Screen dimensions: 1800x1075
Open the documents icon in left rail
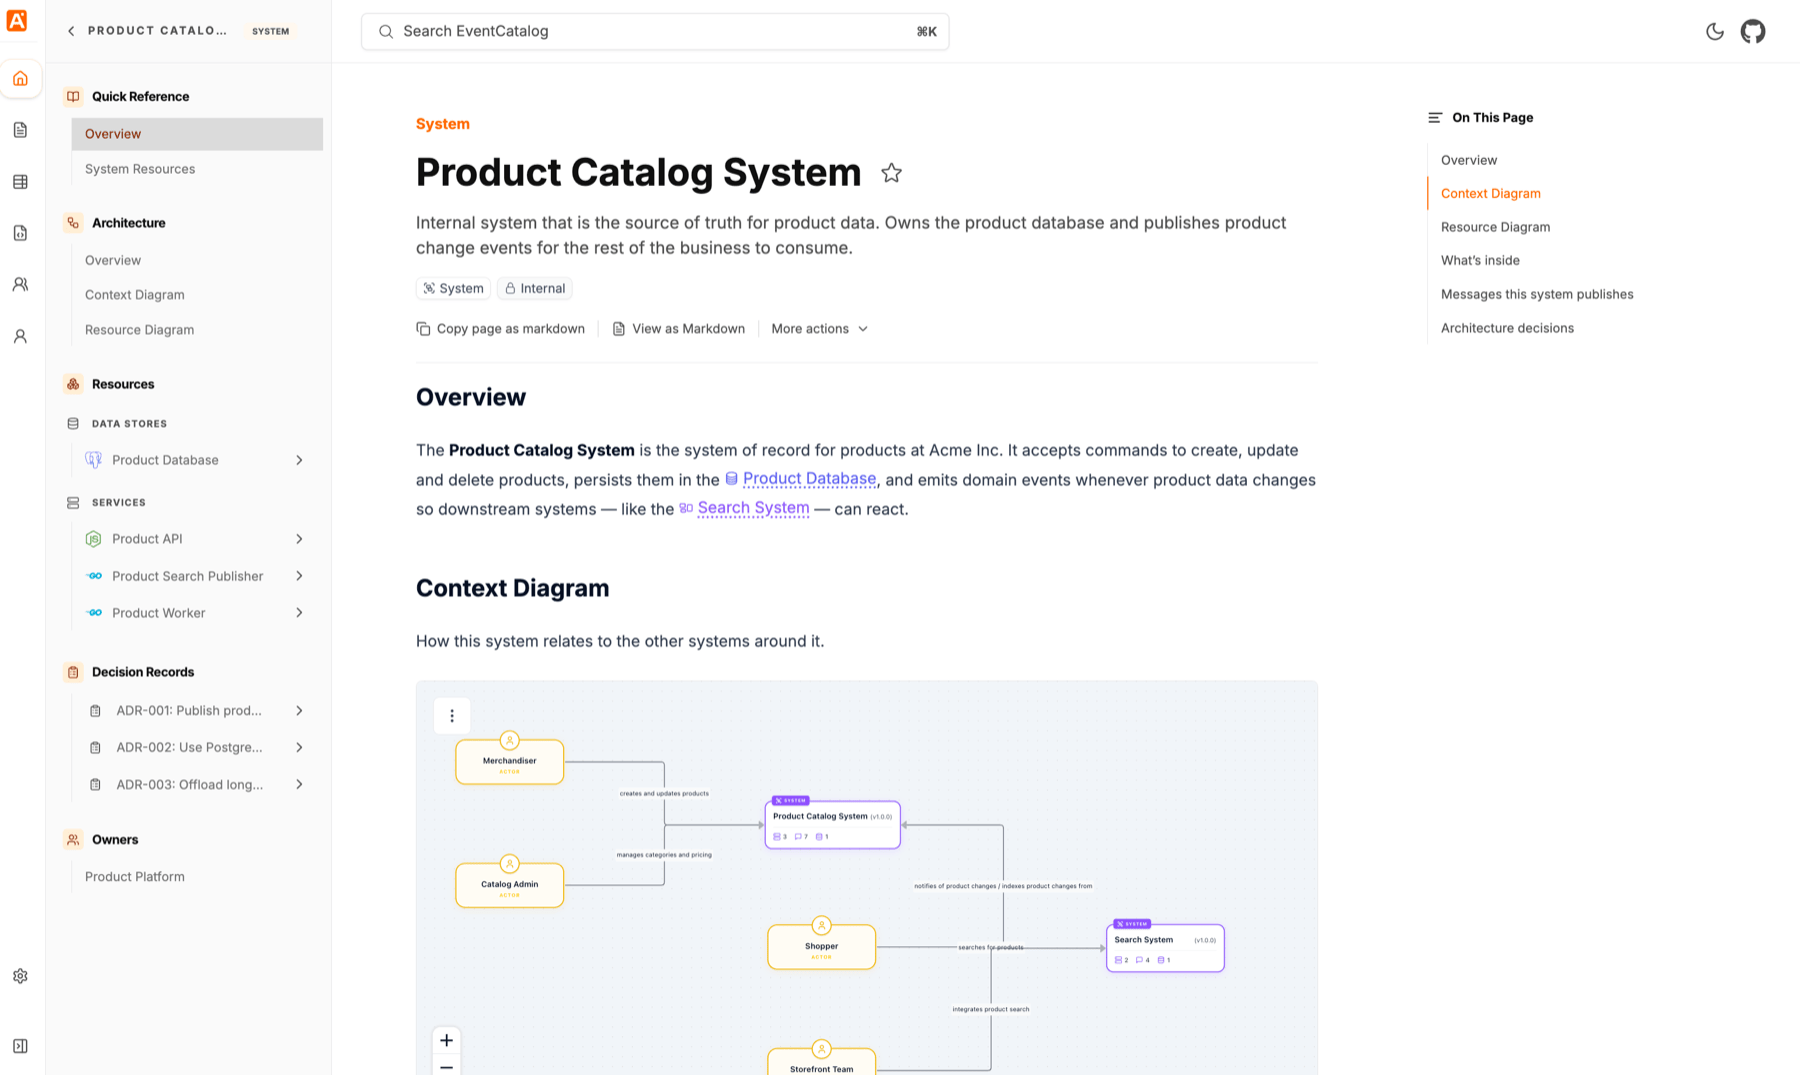(20, 130)
